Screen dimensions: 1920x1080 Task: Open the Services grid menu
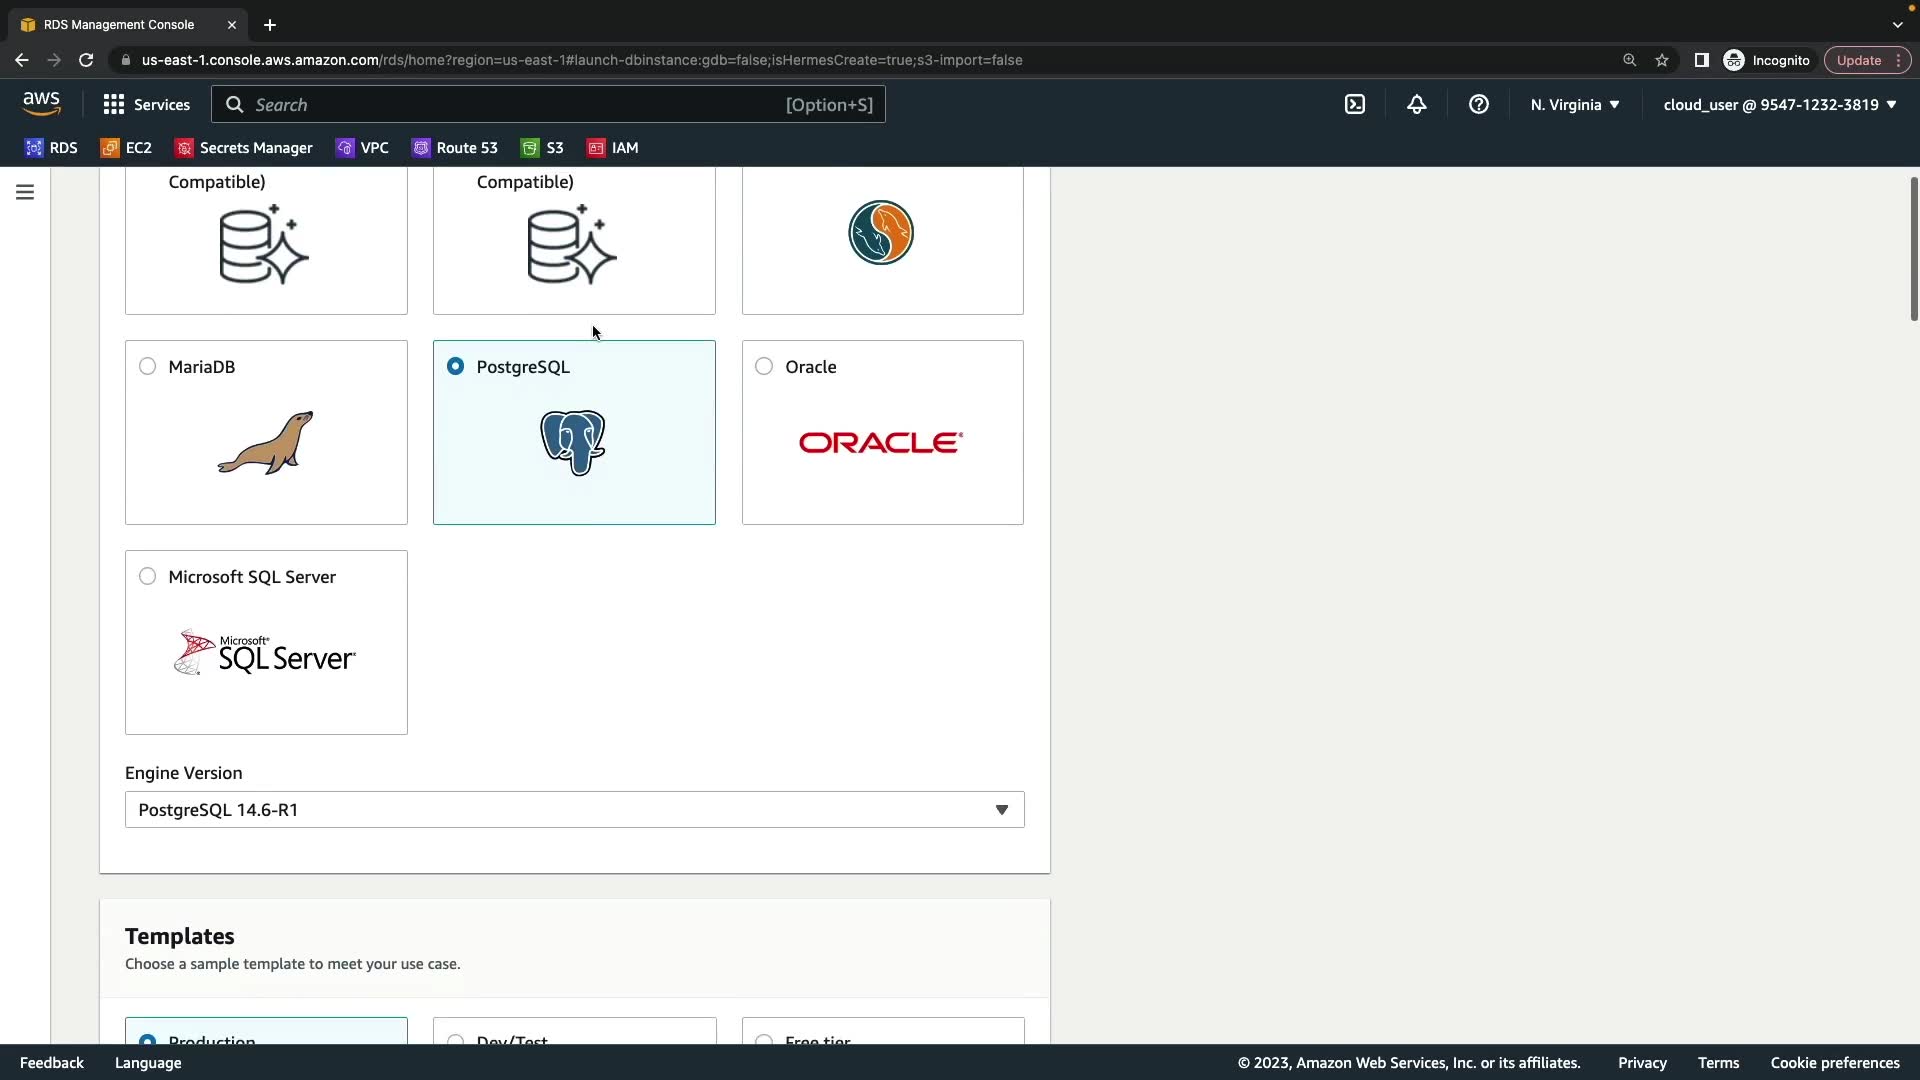pos(146,104)
